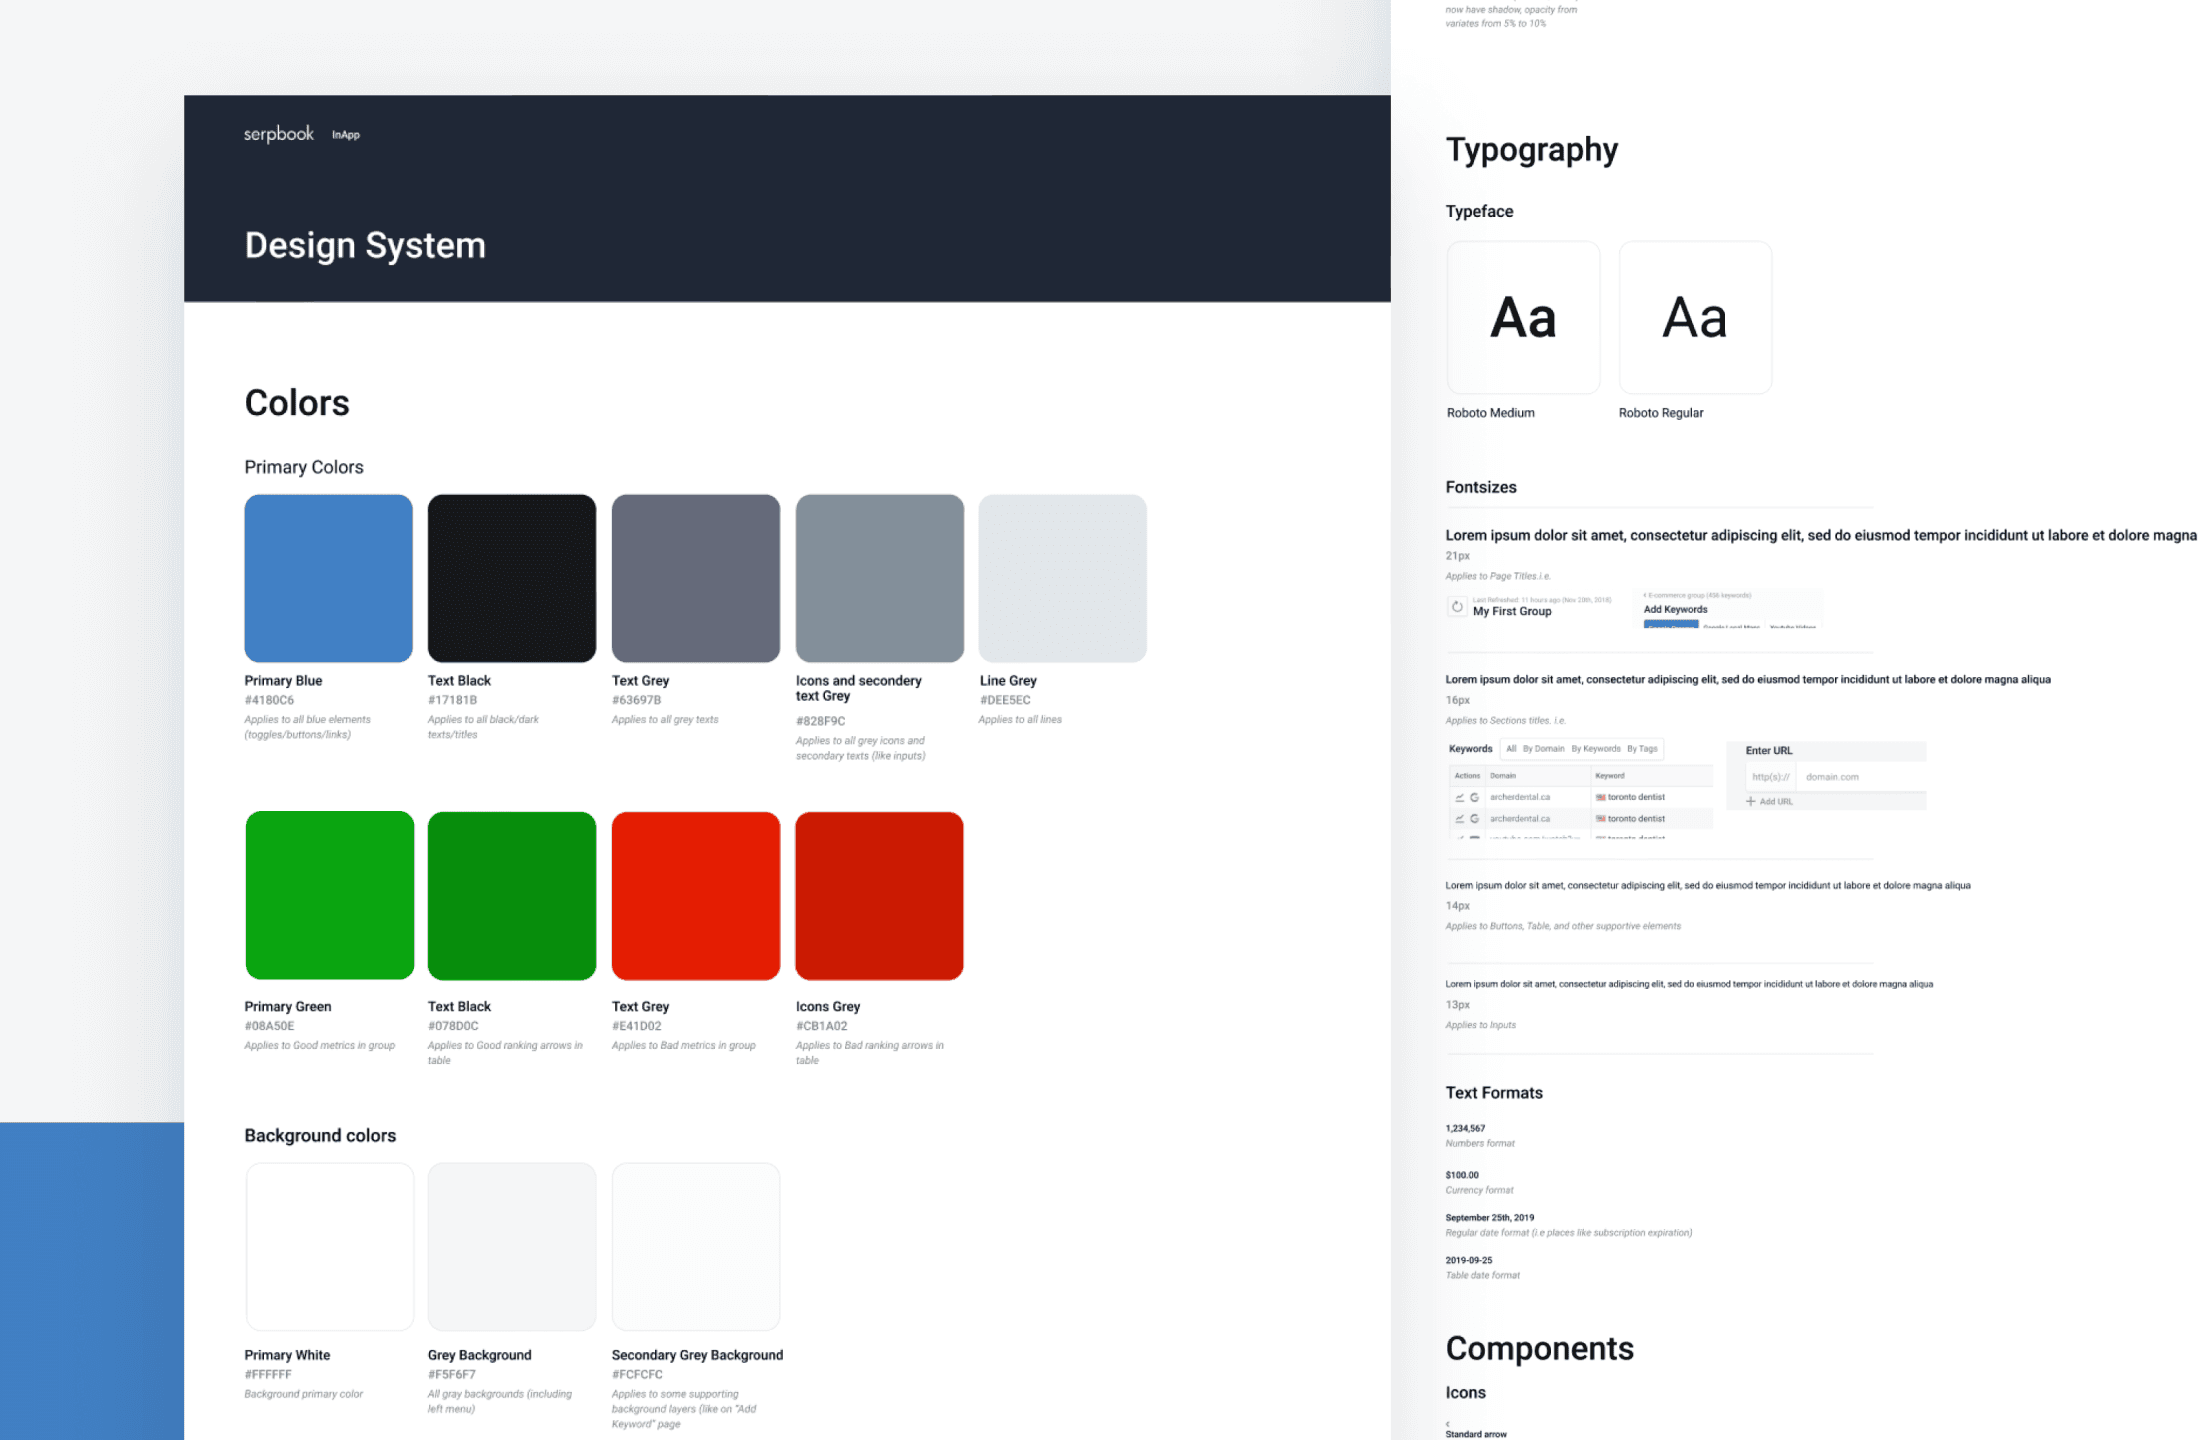This screenshot has height=1440, width=2200.
Task: Click the serpbook logo in the header
Action: coord(279,134)
